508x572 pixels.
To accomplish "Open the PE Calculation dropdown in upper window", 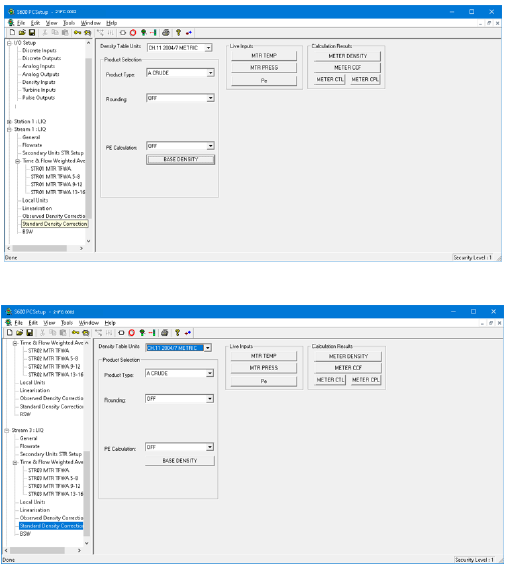I will coord(181,146).
